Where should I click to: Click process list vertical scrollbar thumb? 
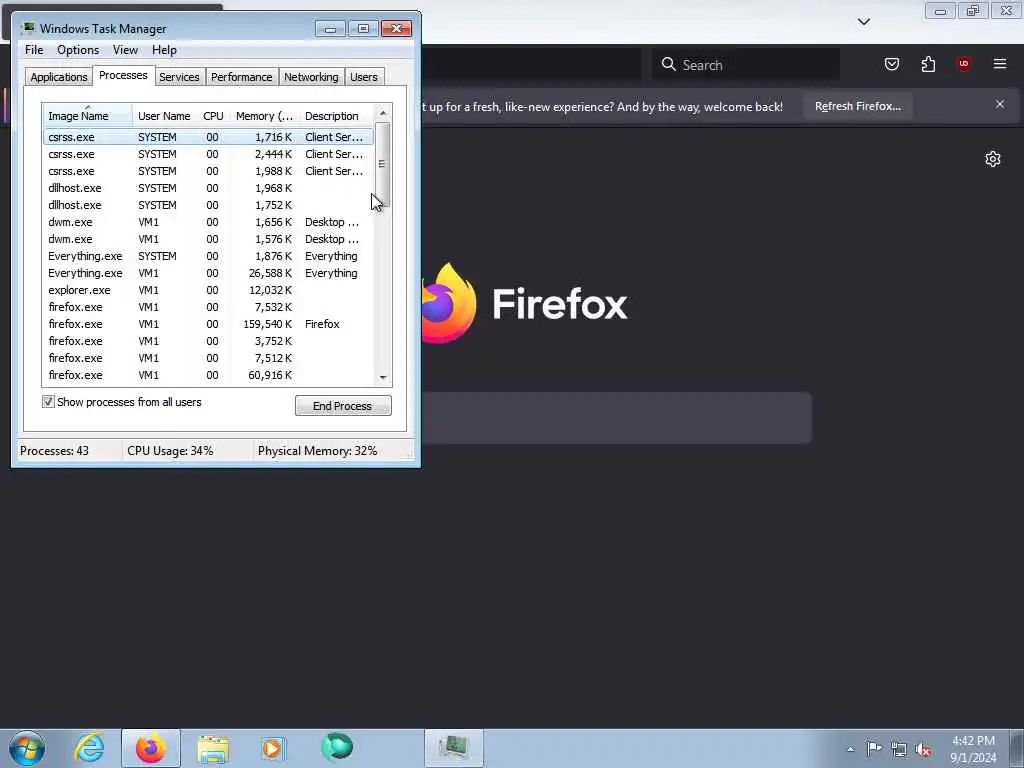pyautogui.click(x=383, y=165)
